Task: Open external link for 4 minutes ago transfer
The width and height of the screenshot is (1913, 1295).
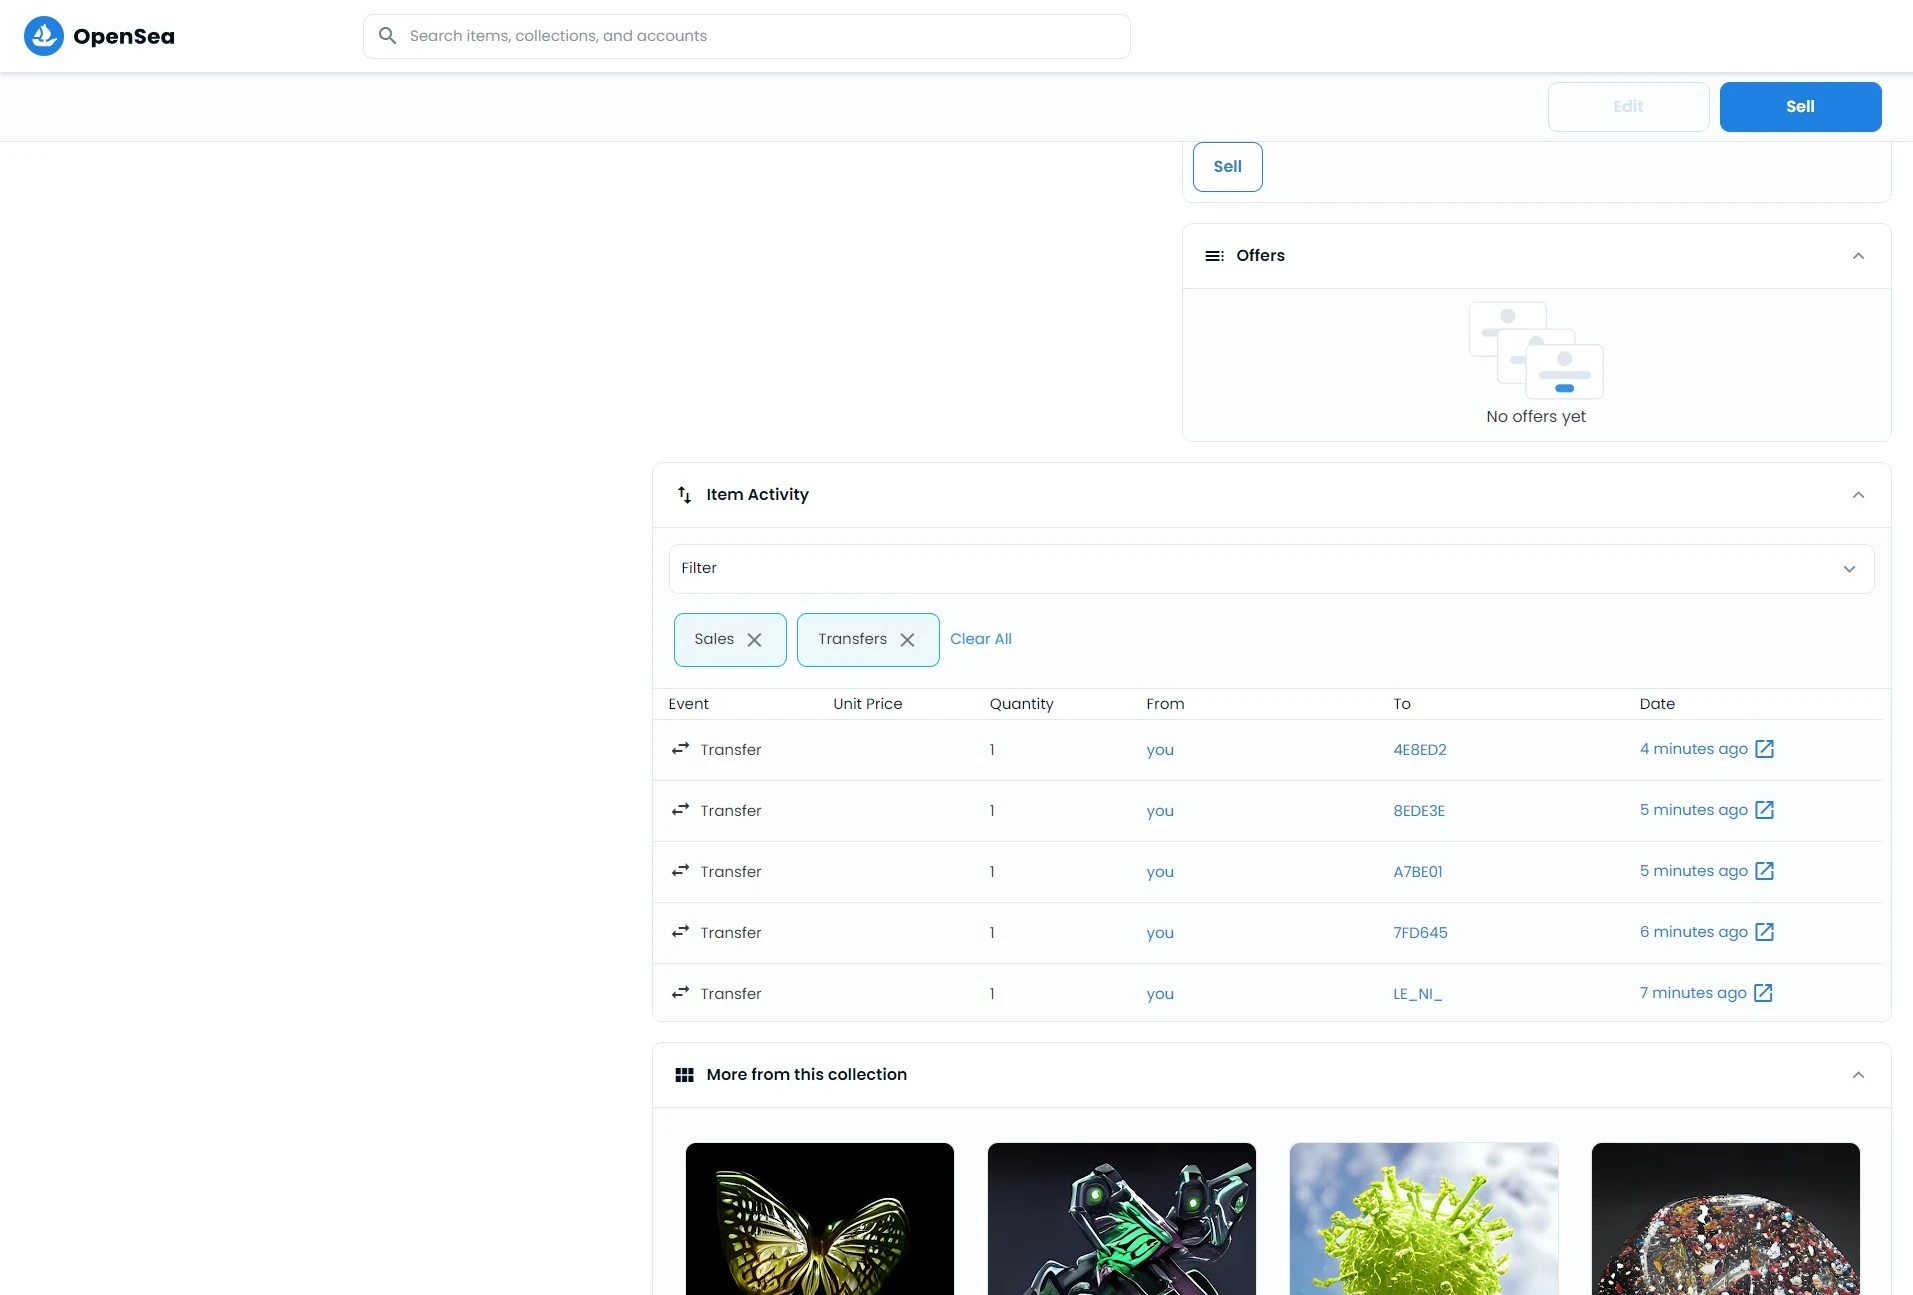Action: coord(1765,749)
